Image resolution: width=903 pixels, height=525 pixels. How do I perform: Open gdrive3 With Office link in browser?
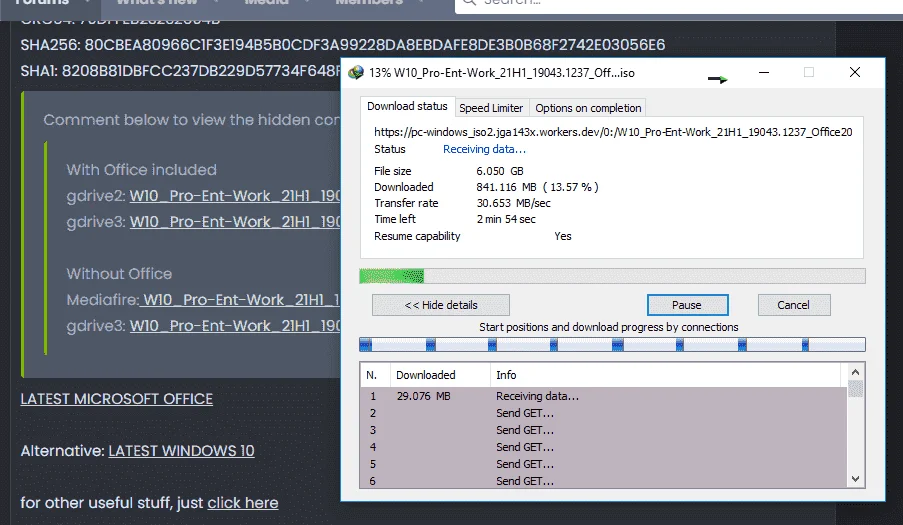(x=235, y=222)
